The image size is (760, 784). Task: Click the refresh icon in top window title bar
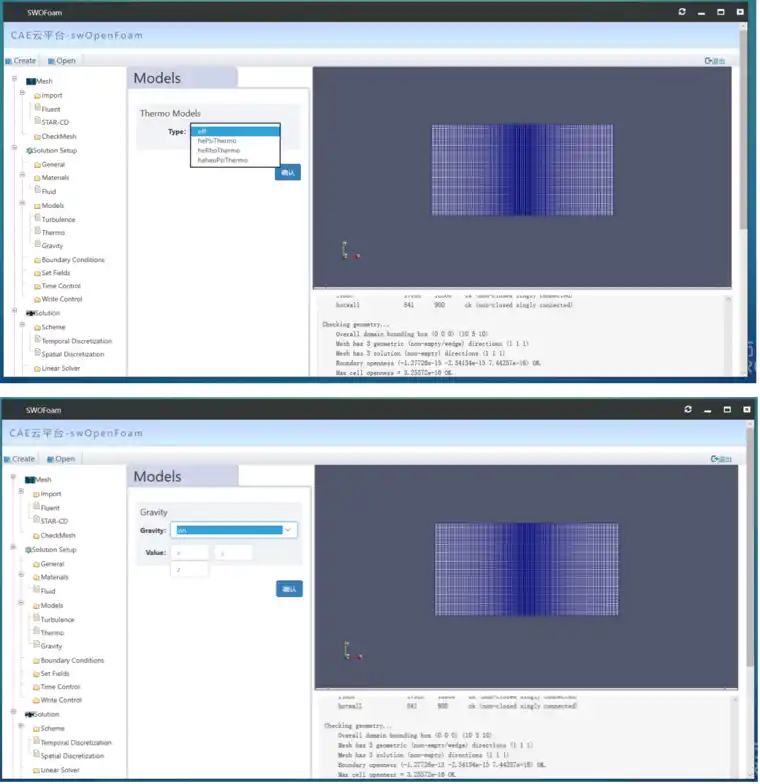[x=682, y=12]
